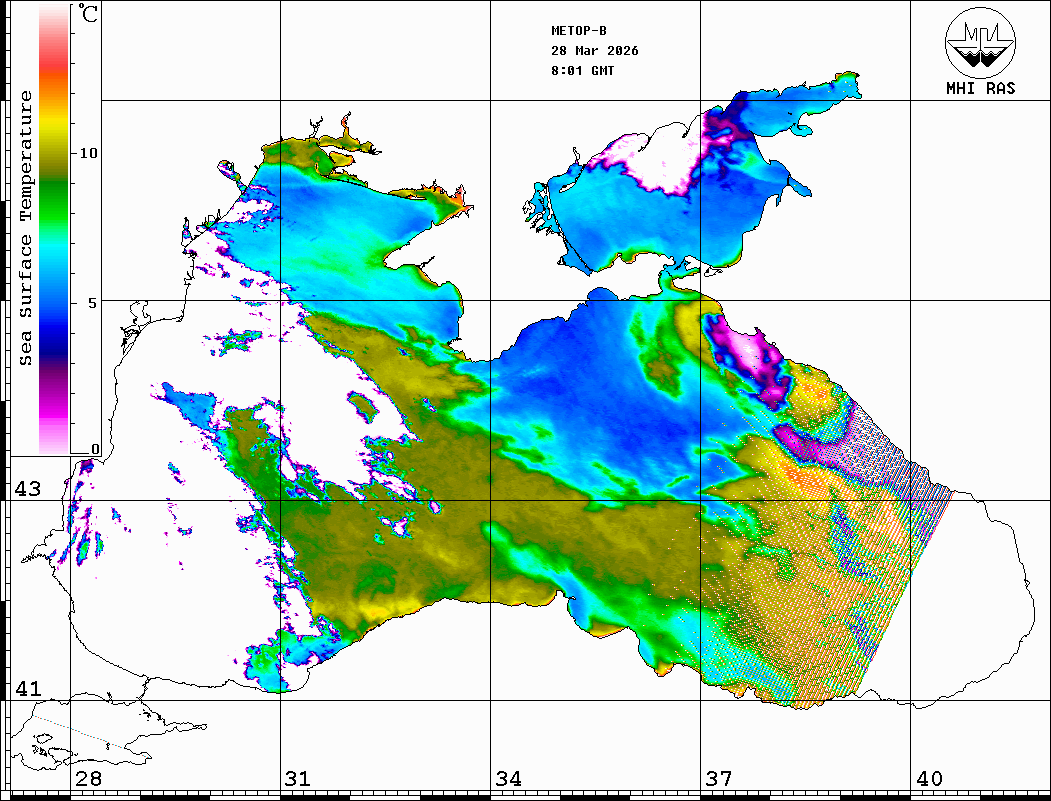Click the 5 mark on temperature scale
Screen dimensions: 1051x801
pyautogui.click(x=93, y=303)
